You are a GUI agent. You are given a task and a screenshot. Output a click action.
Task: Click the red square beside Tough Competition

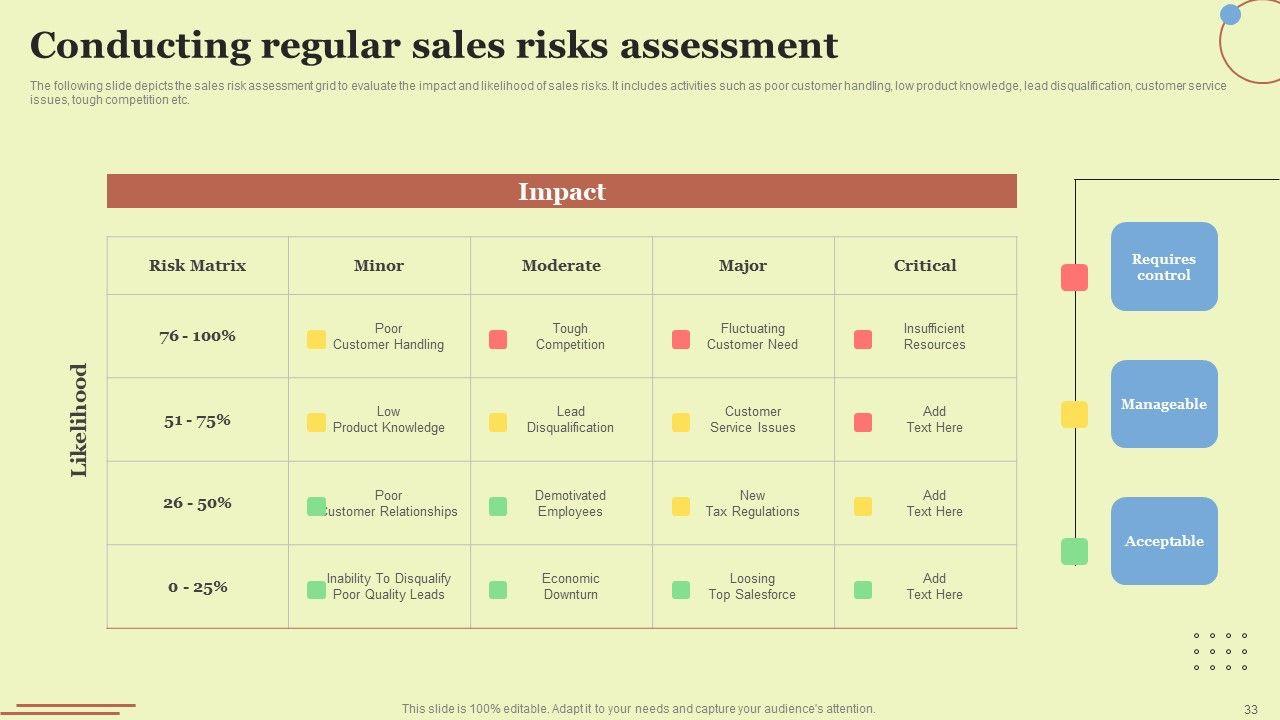[x=498, y=339]
